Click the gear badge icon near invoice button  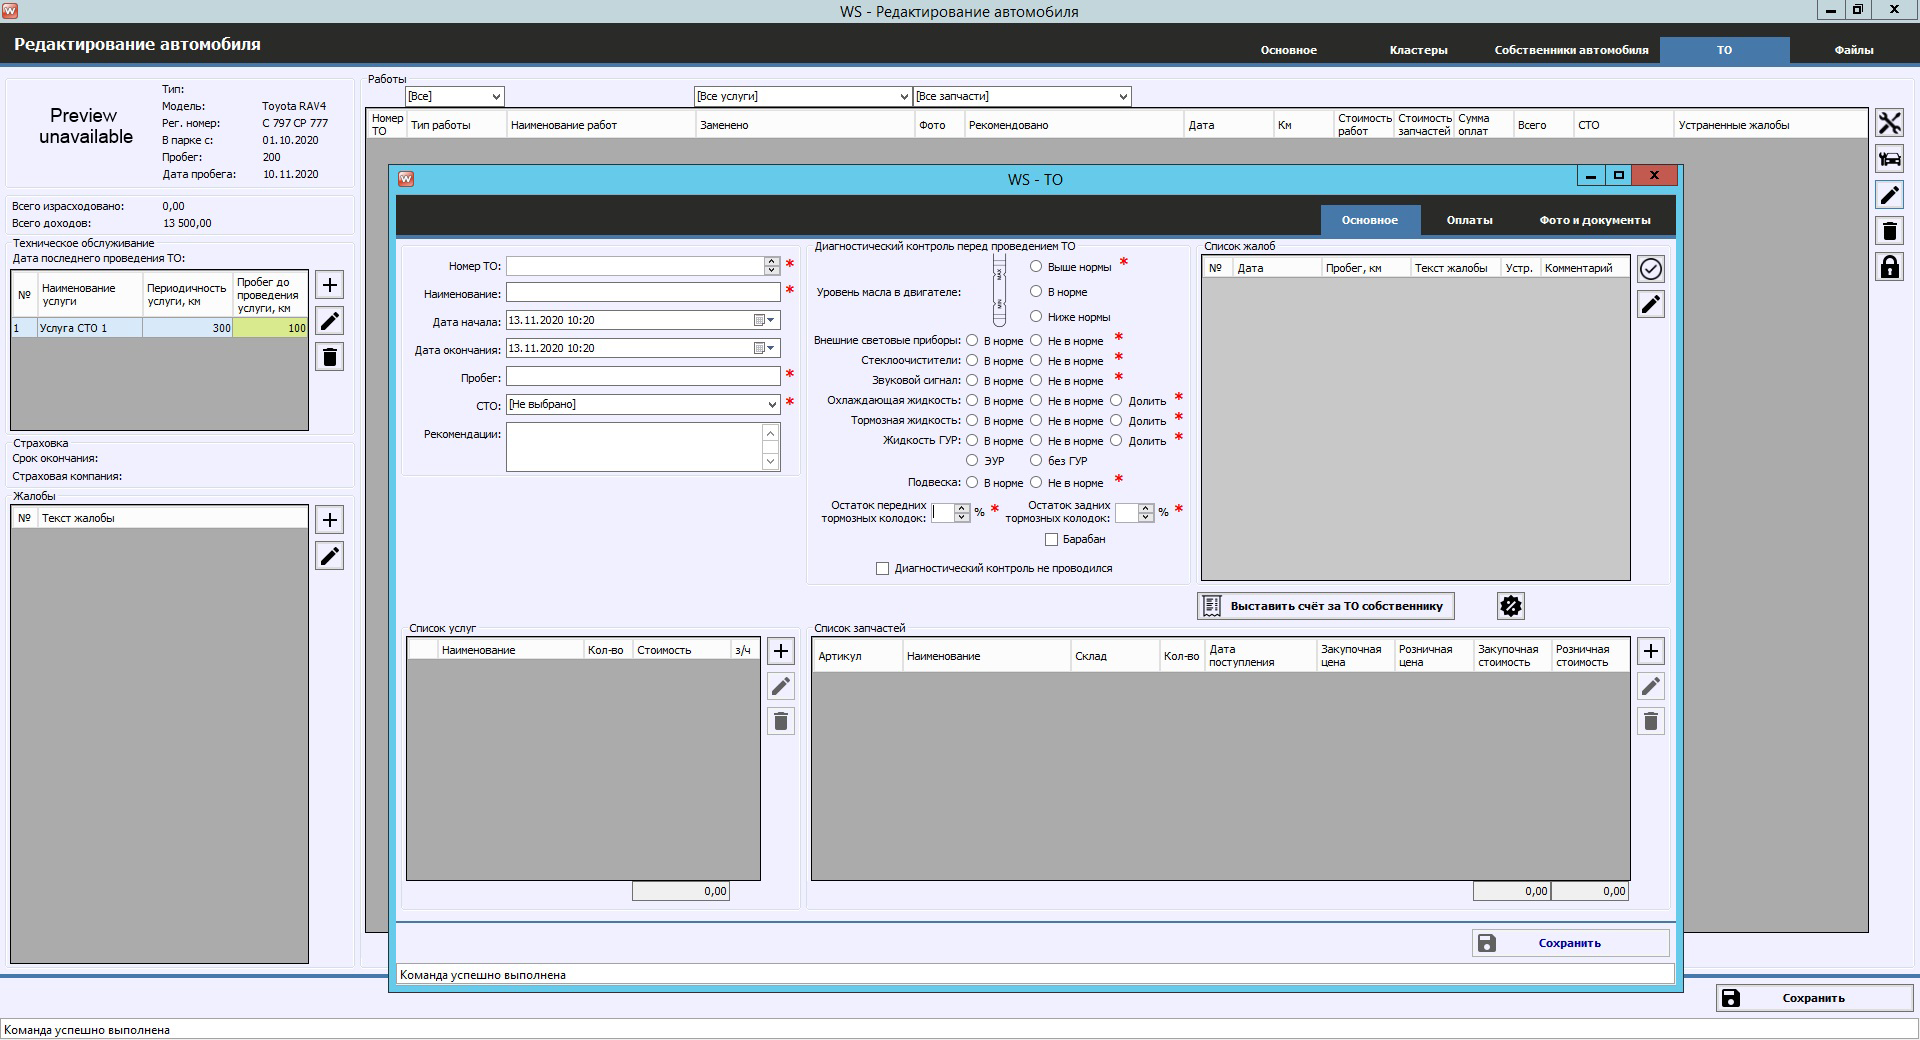tap(1511, 606)
